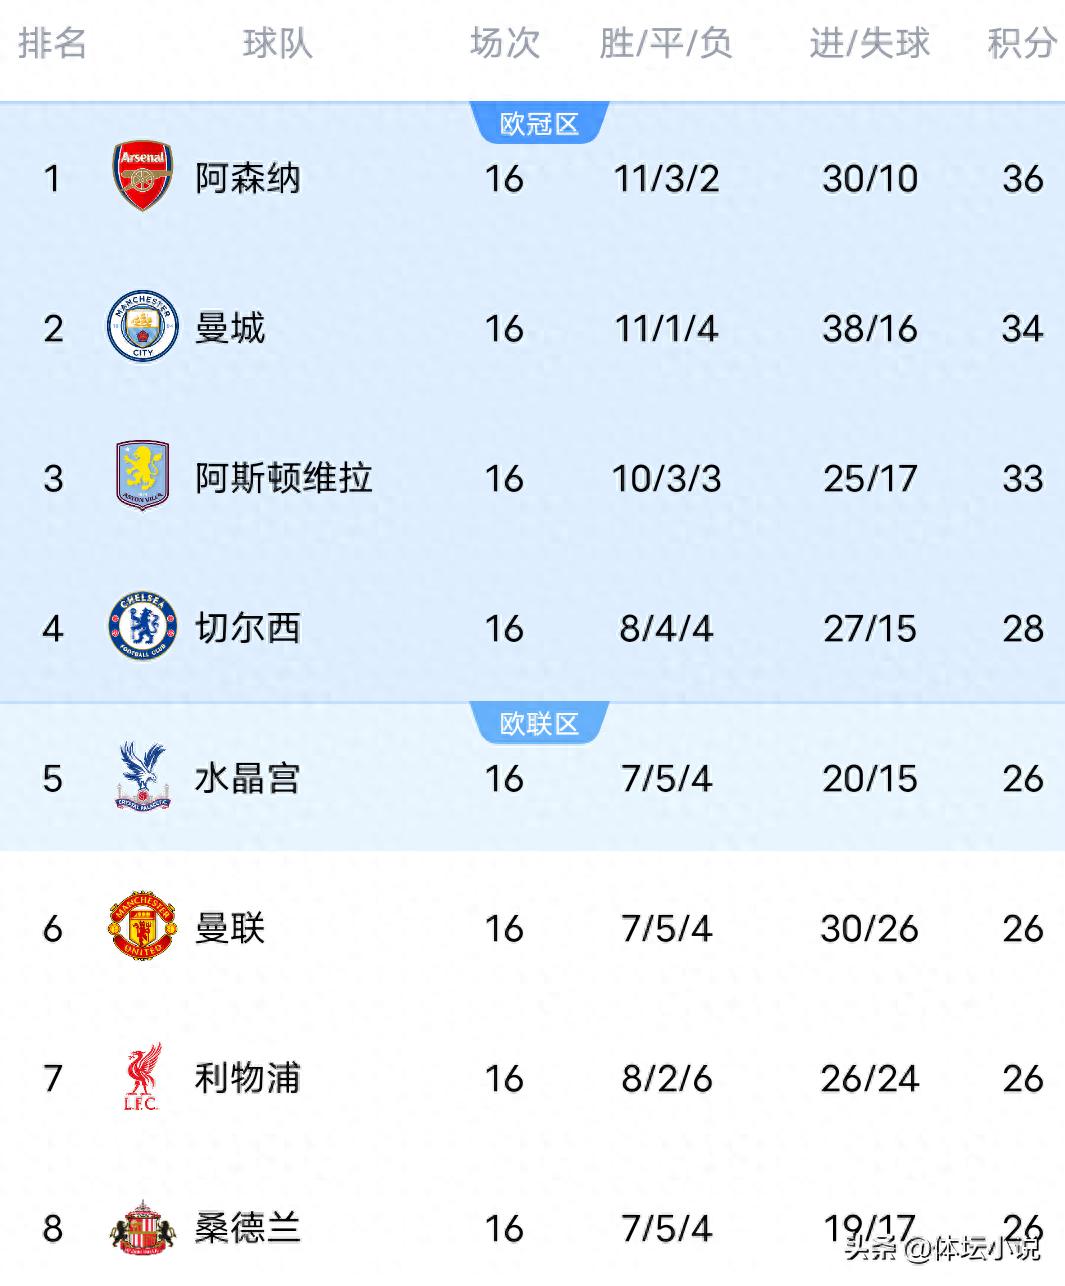Click the 胜/平/负 column header
The image size is (1065, 1286).
666,43
